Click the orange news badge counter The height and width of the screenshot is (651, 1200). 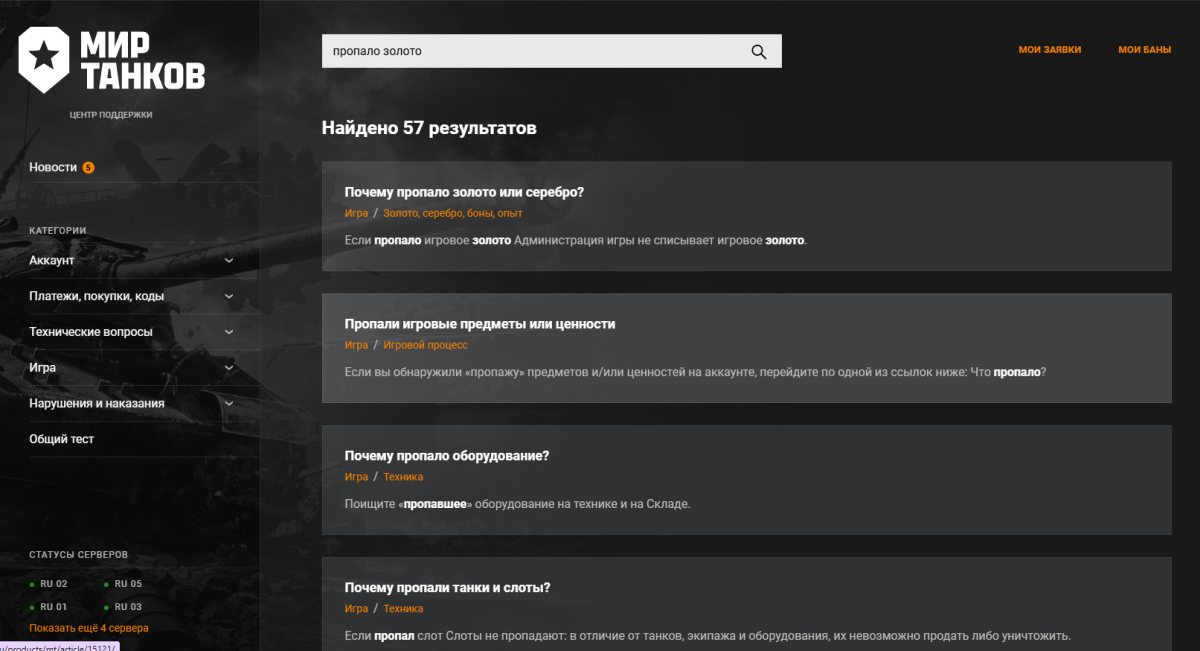pos(88,168)
